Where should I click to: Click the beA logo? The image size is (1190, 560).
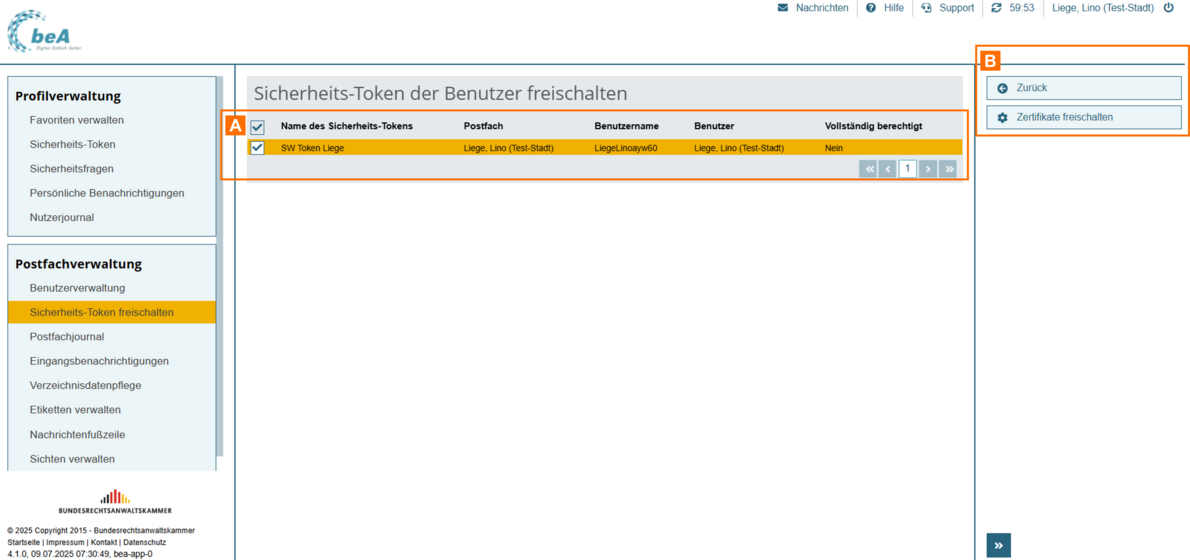[43, 32]
